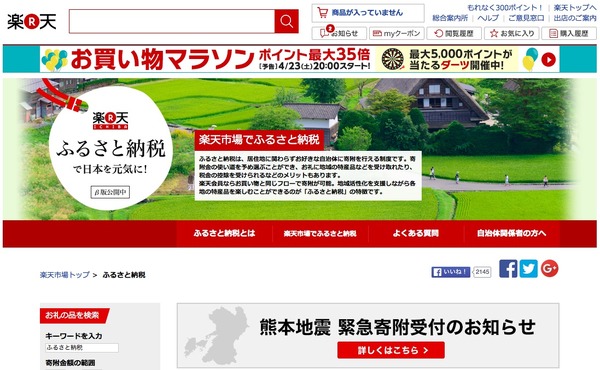Click the Facebook いいね！ button
The image size is (600, 370).
451,272
